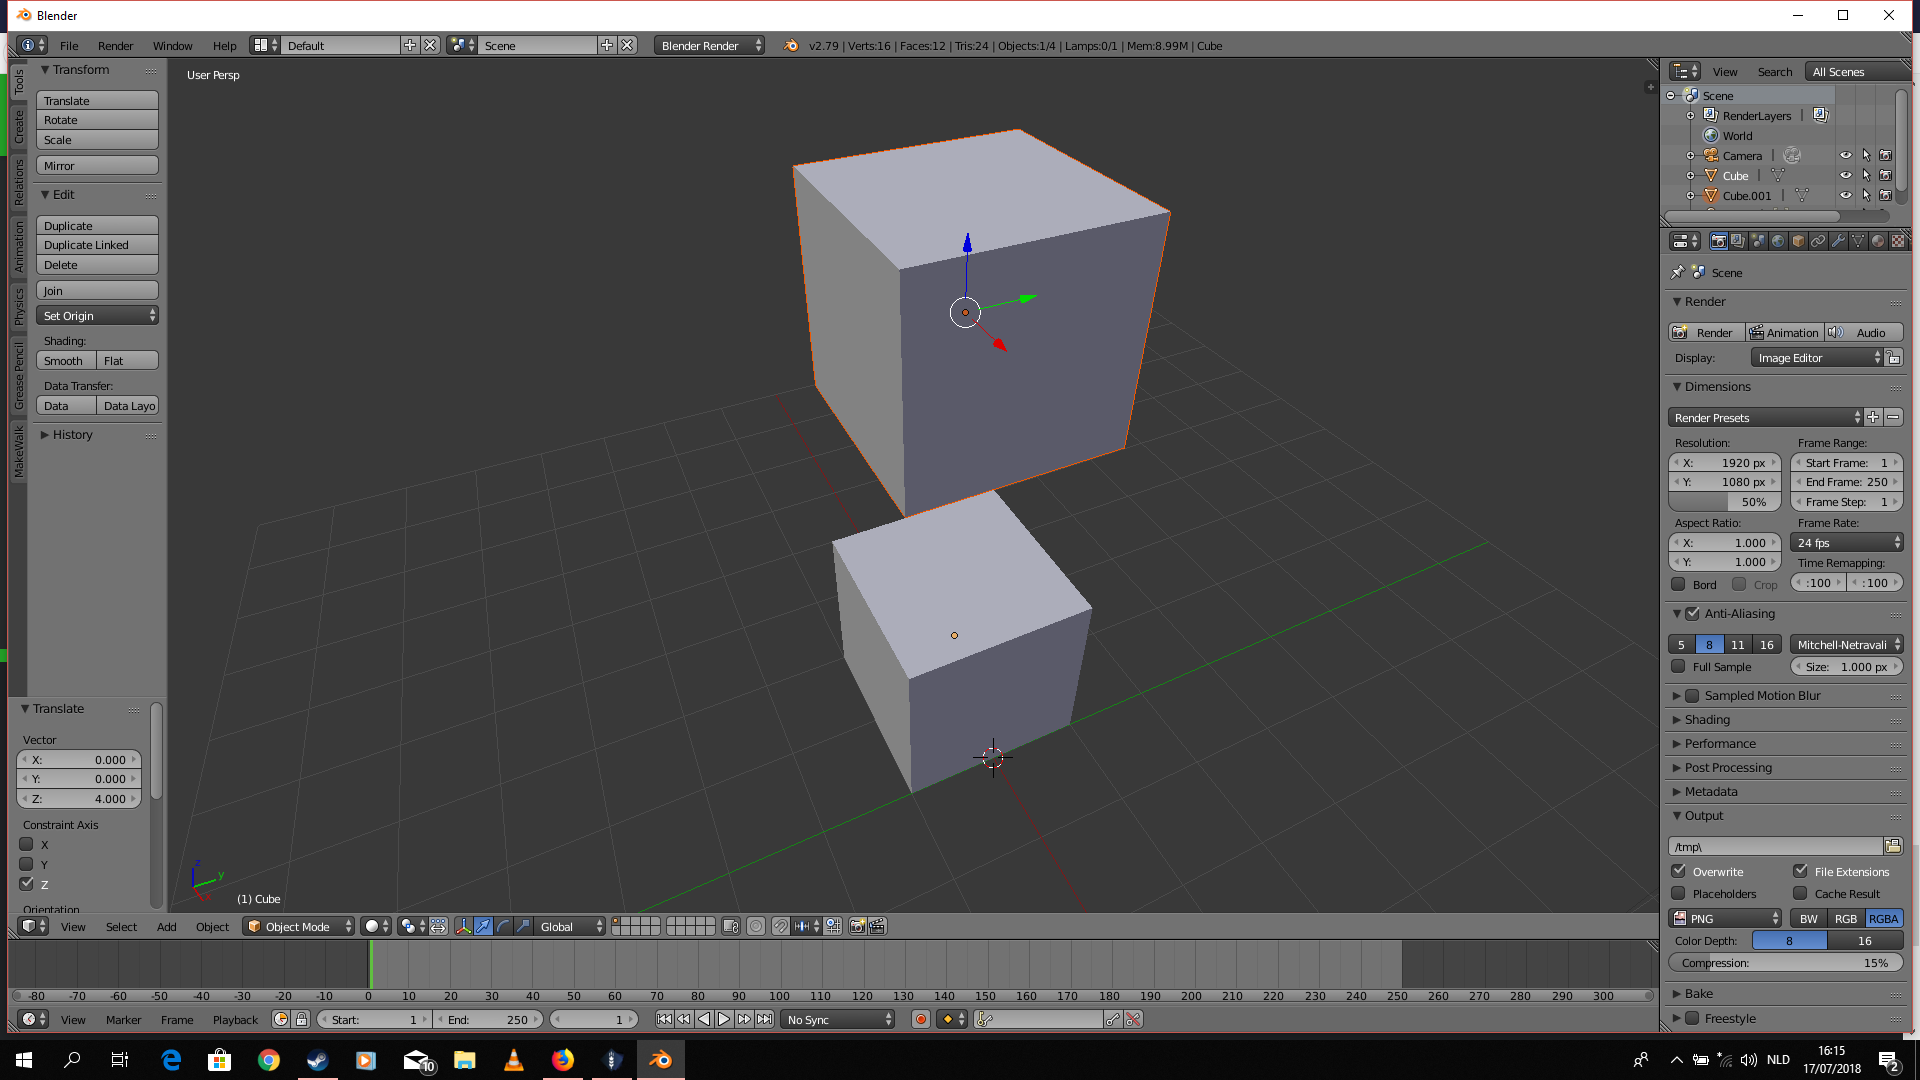Open the World properties tab icon
The width and height of the screenshot is (1920, 1080).
1778,241
